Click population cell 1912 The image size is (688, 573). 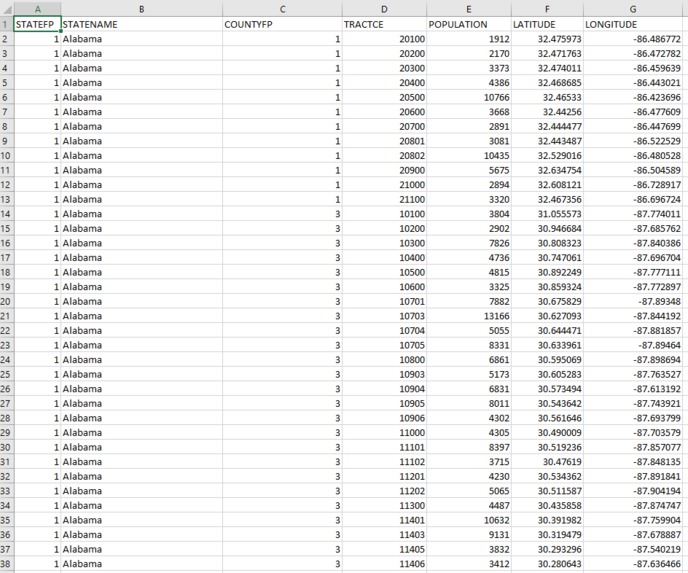pyautogui.click(x=469, y=39)
